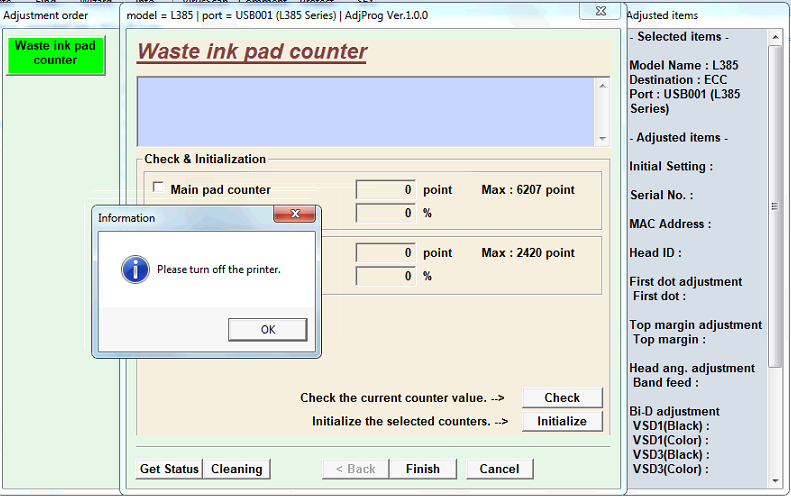
Task: Click the Main pad counter point value field
Action: click(386, 190)
